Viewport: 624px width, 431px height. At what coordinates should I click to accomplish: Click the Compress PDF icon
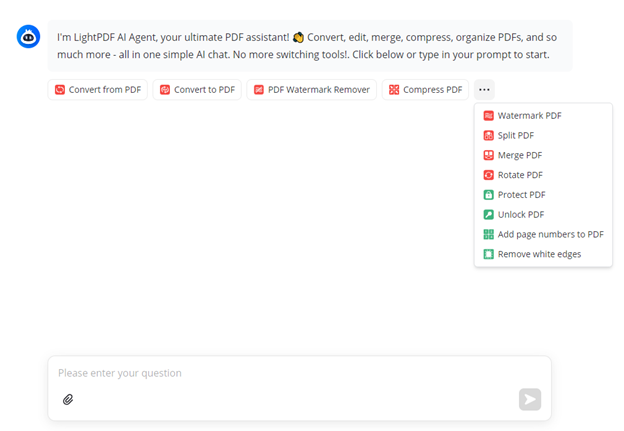[x=394, y=90]
